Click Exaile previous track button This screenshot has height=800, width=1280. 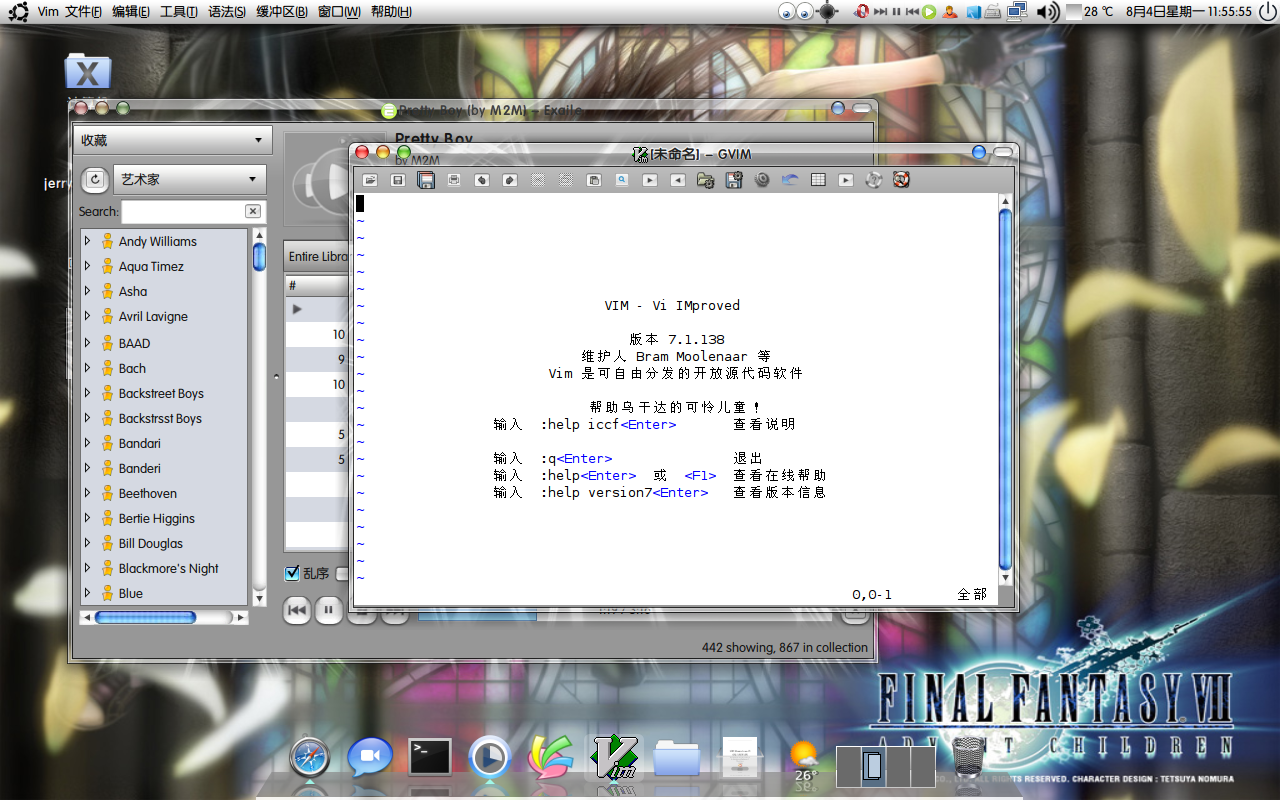point(296,609)
